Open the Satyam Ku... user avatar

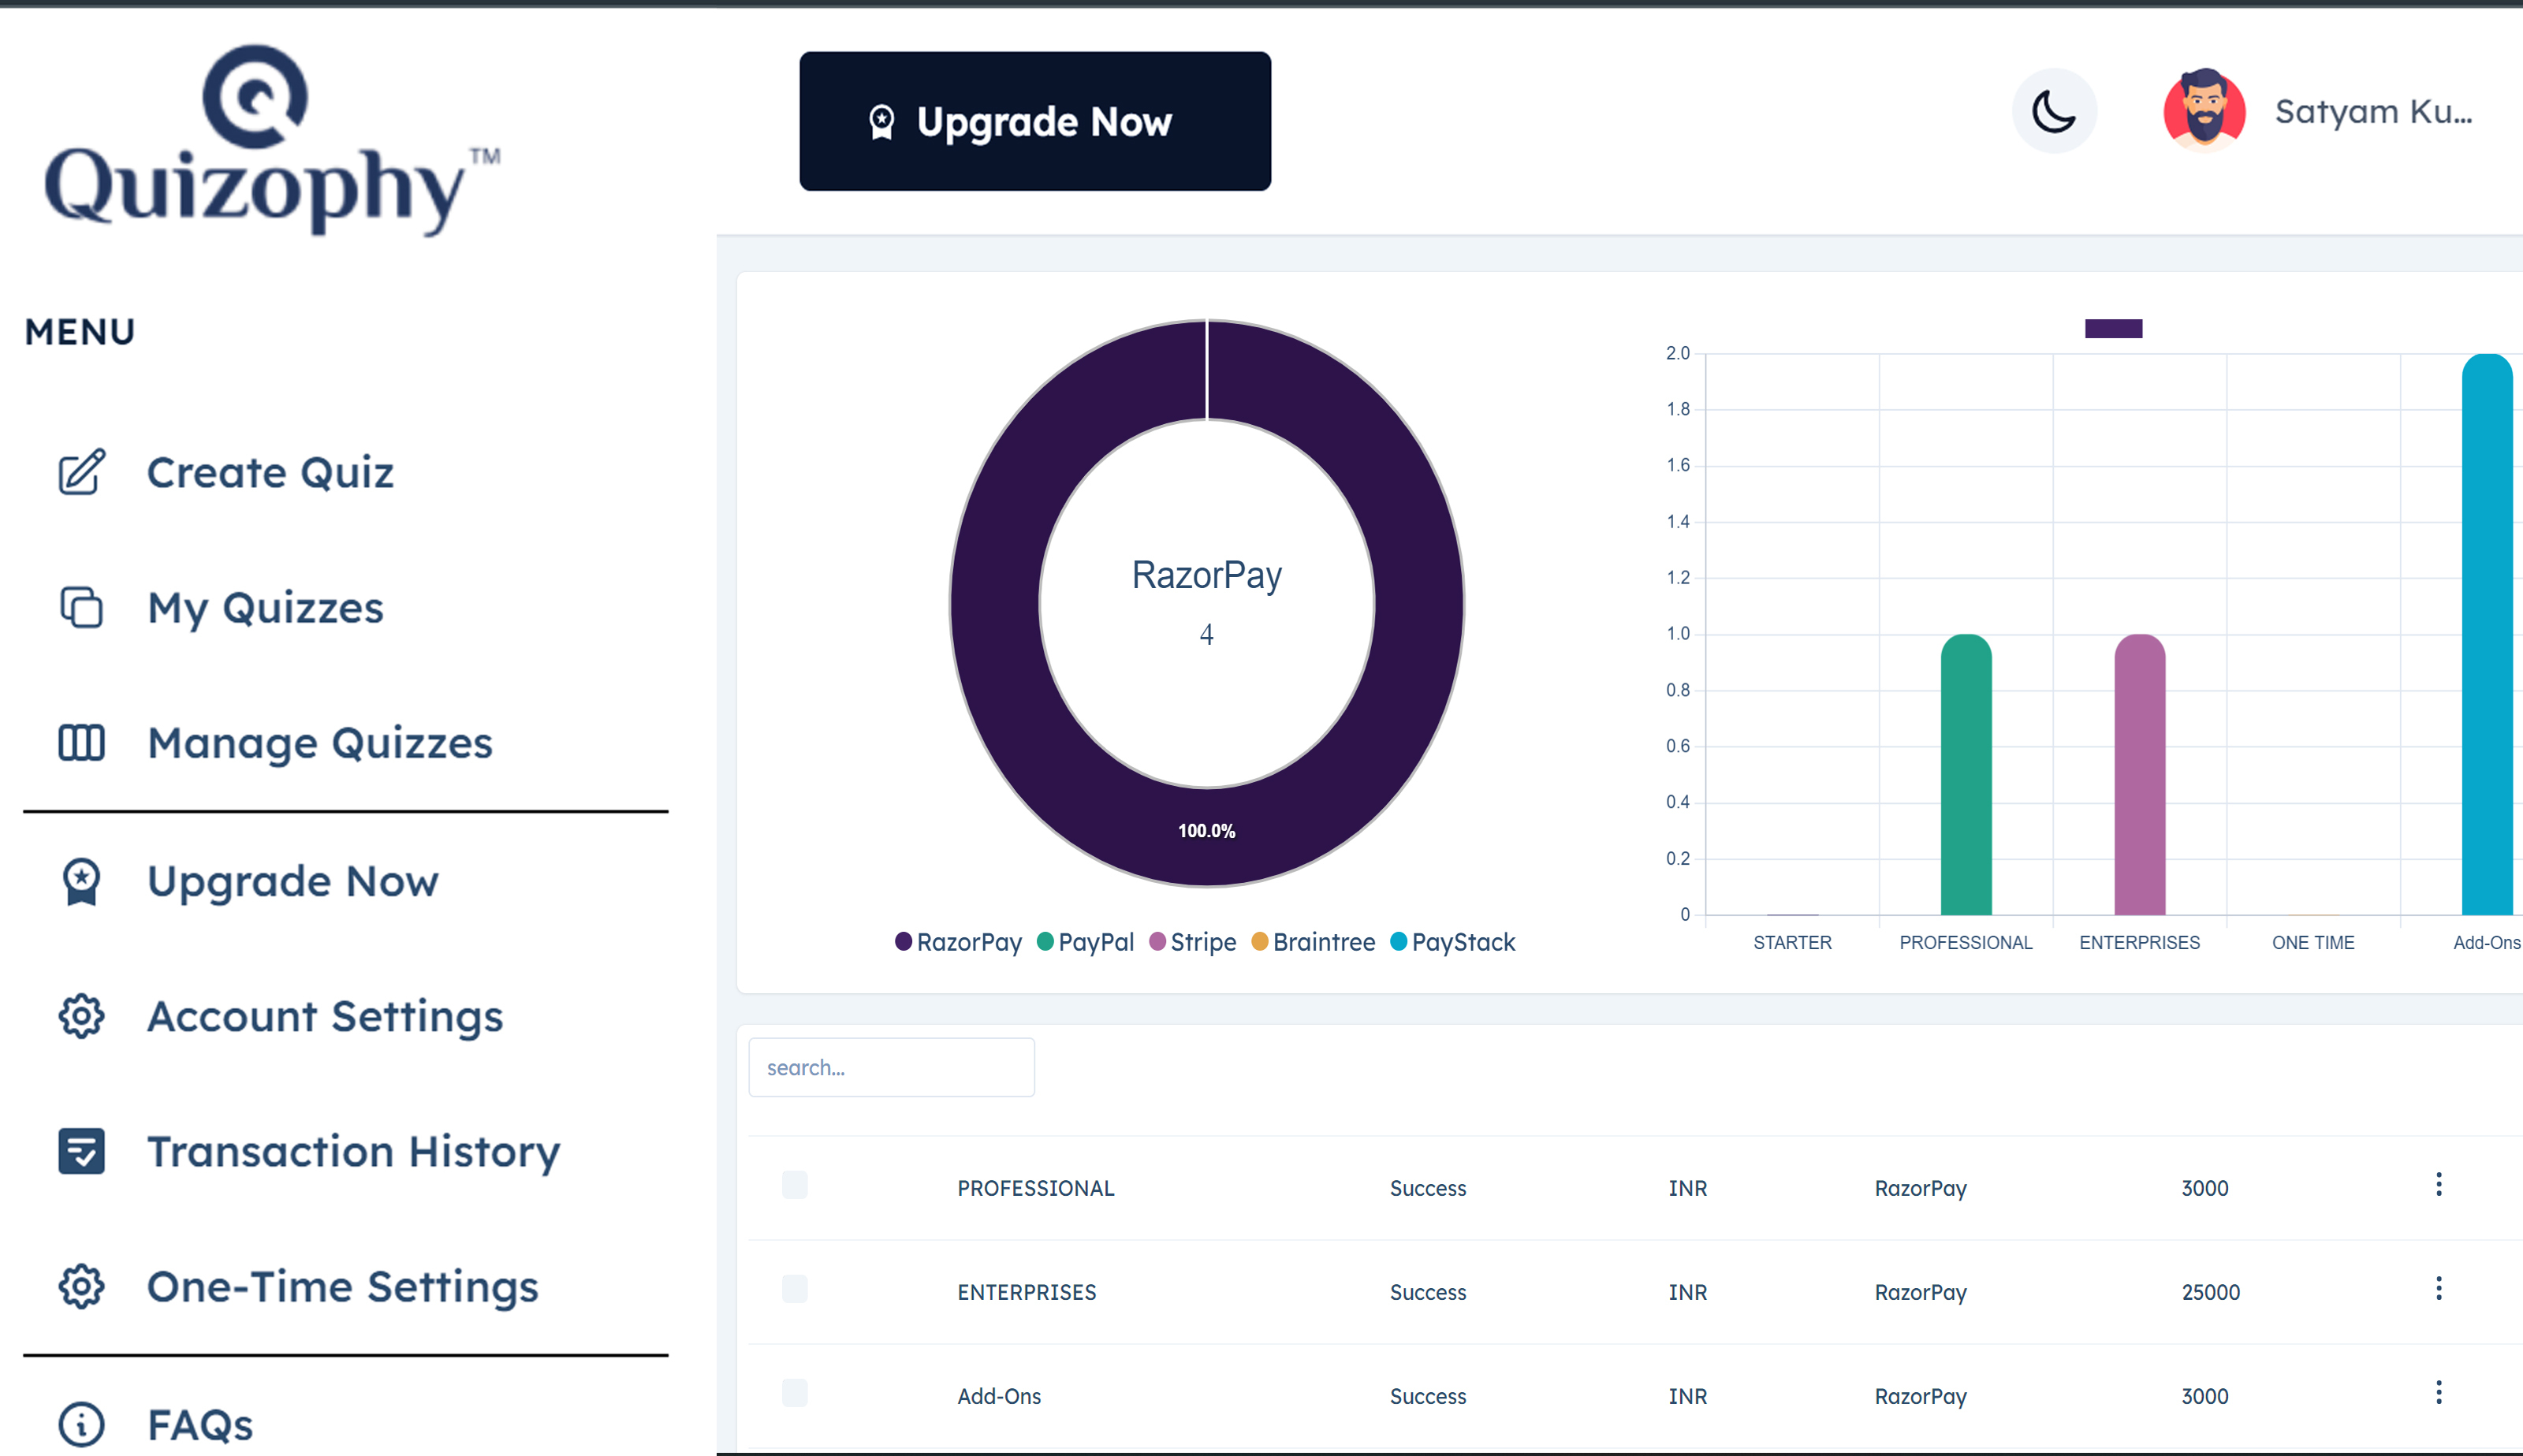[2204, 111]
